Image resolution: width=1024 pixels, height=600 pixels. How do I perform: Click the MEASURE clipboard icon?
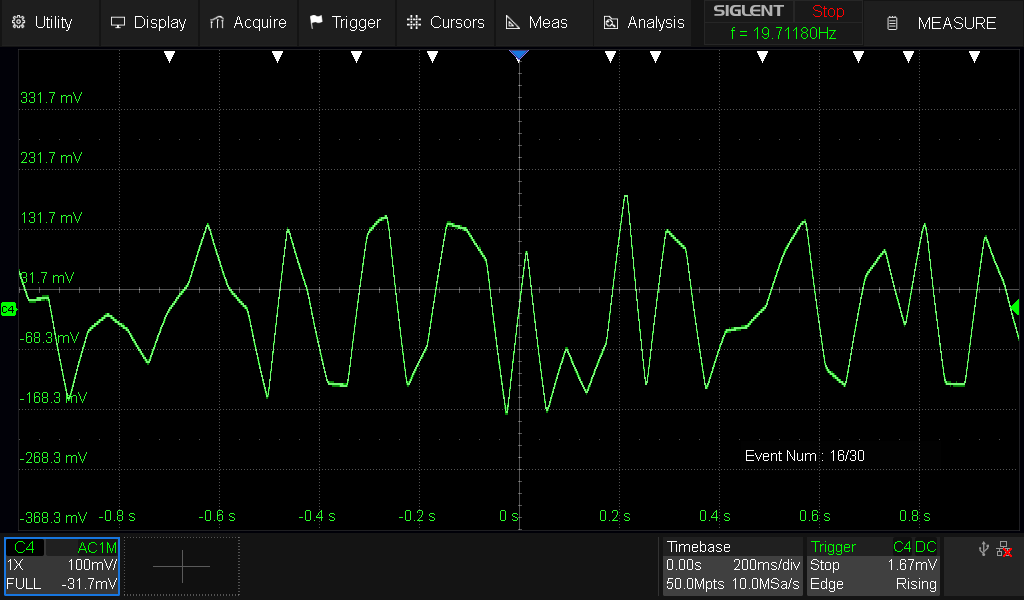coord(892,24)
